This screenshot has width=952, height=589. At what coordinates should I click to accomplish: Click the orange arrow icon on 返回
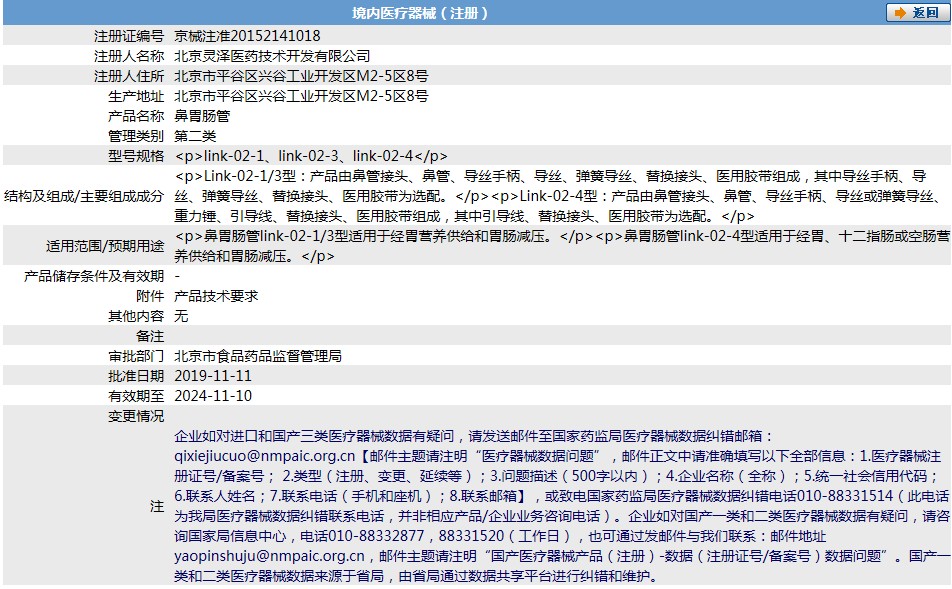(900, 13)
